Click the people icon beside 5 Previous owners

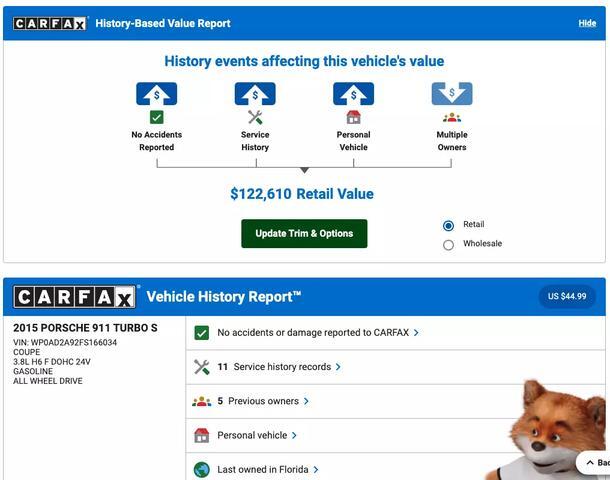coord(202,401)
